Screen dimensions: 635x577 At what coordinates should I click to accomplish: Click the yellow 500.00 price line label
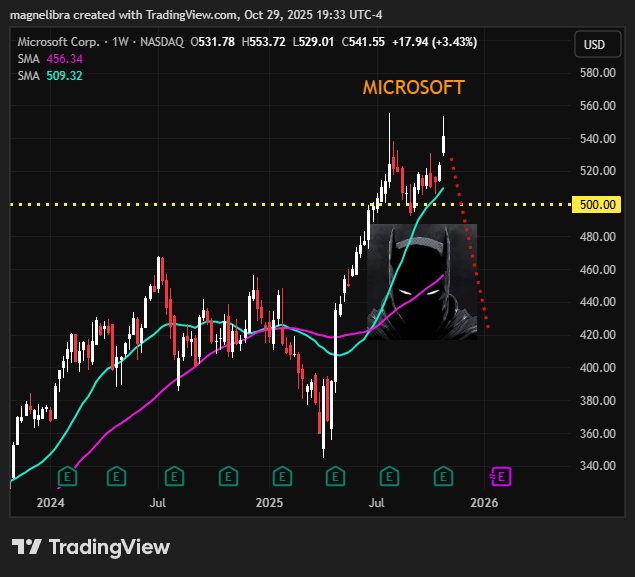[x=596, y=204]
